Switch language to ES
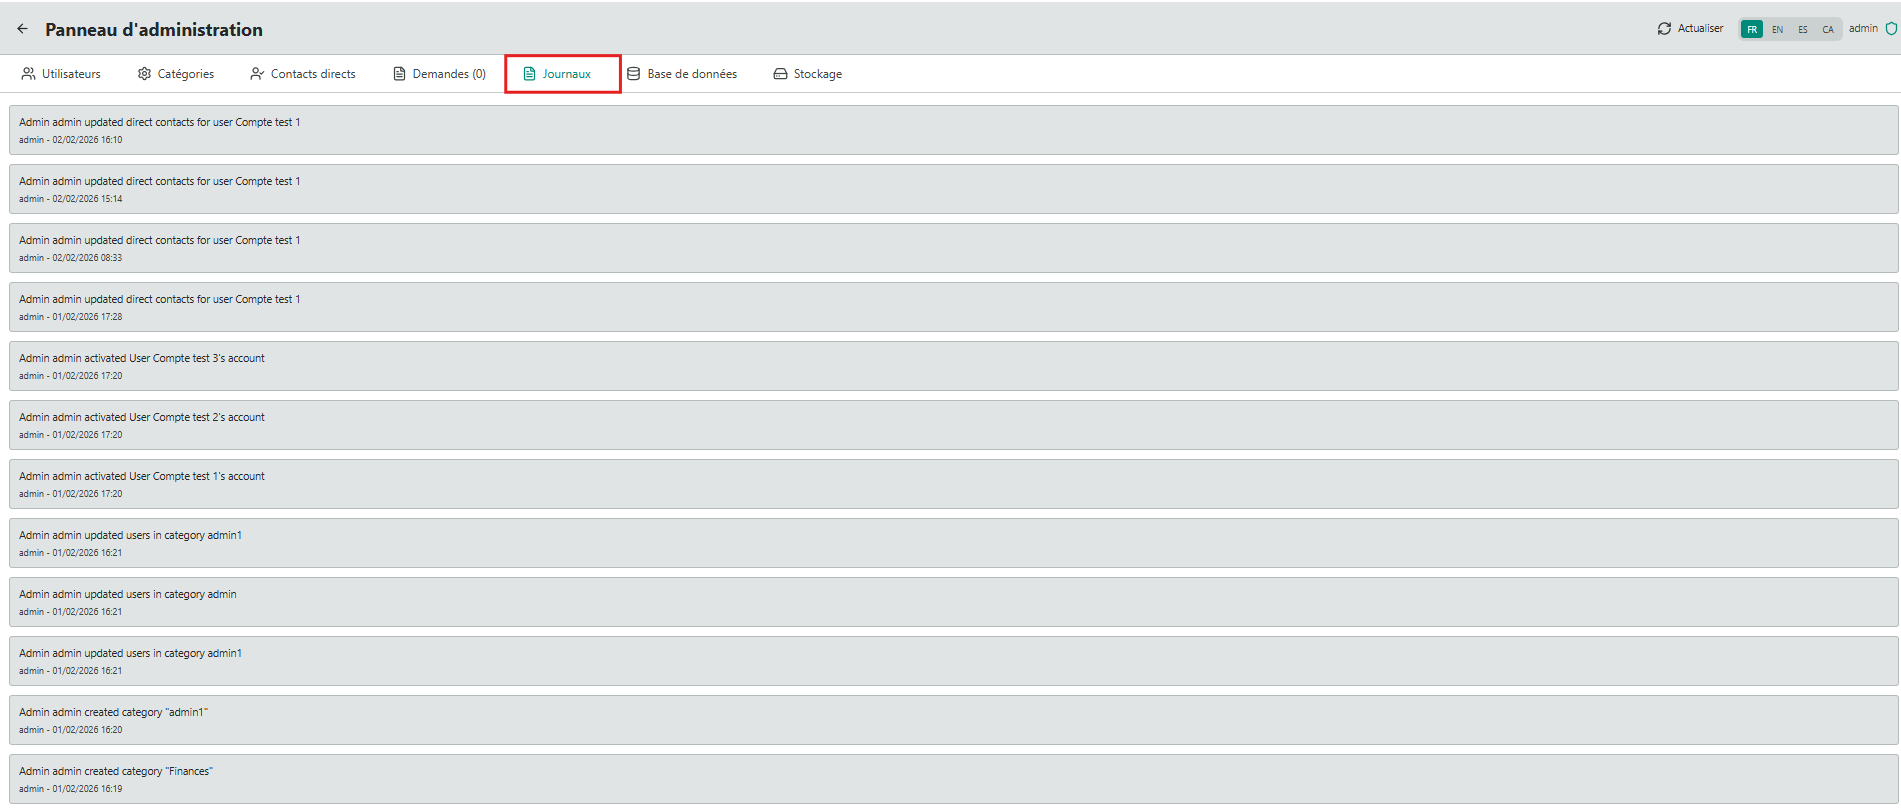 click(1802, 29)
